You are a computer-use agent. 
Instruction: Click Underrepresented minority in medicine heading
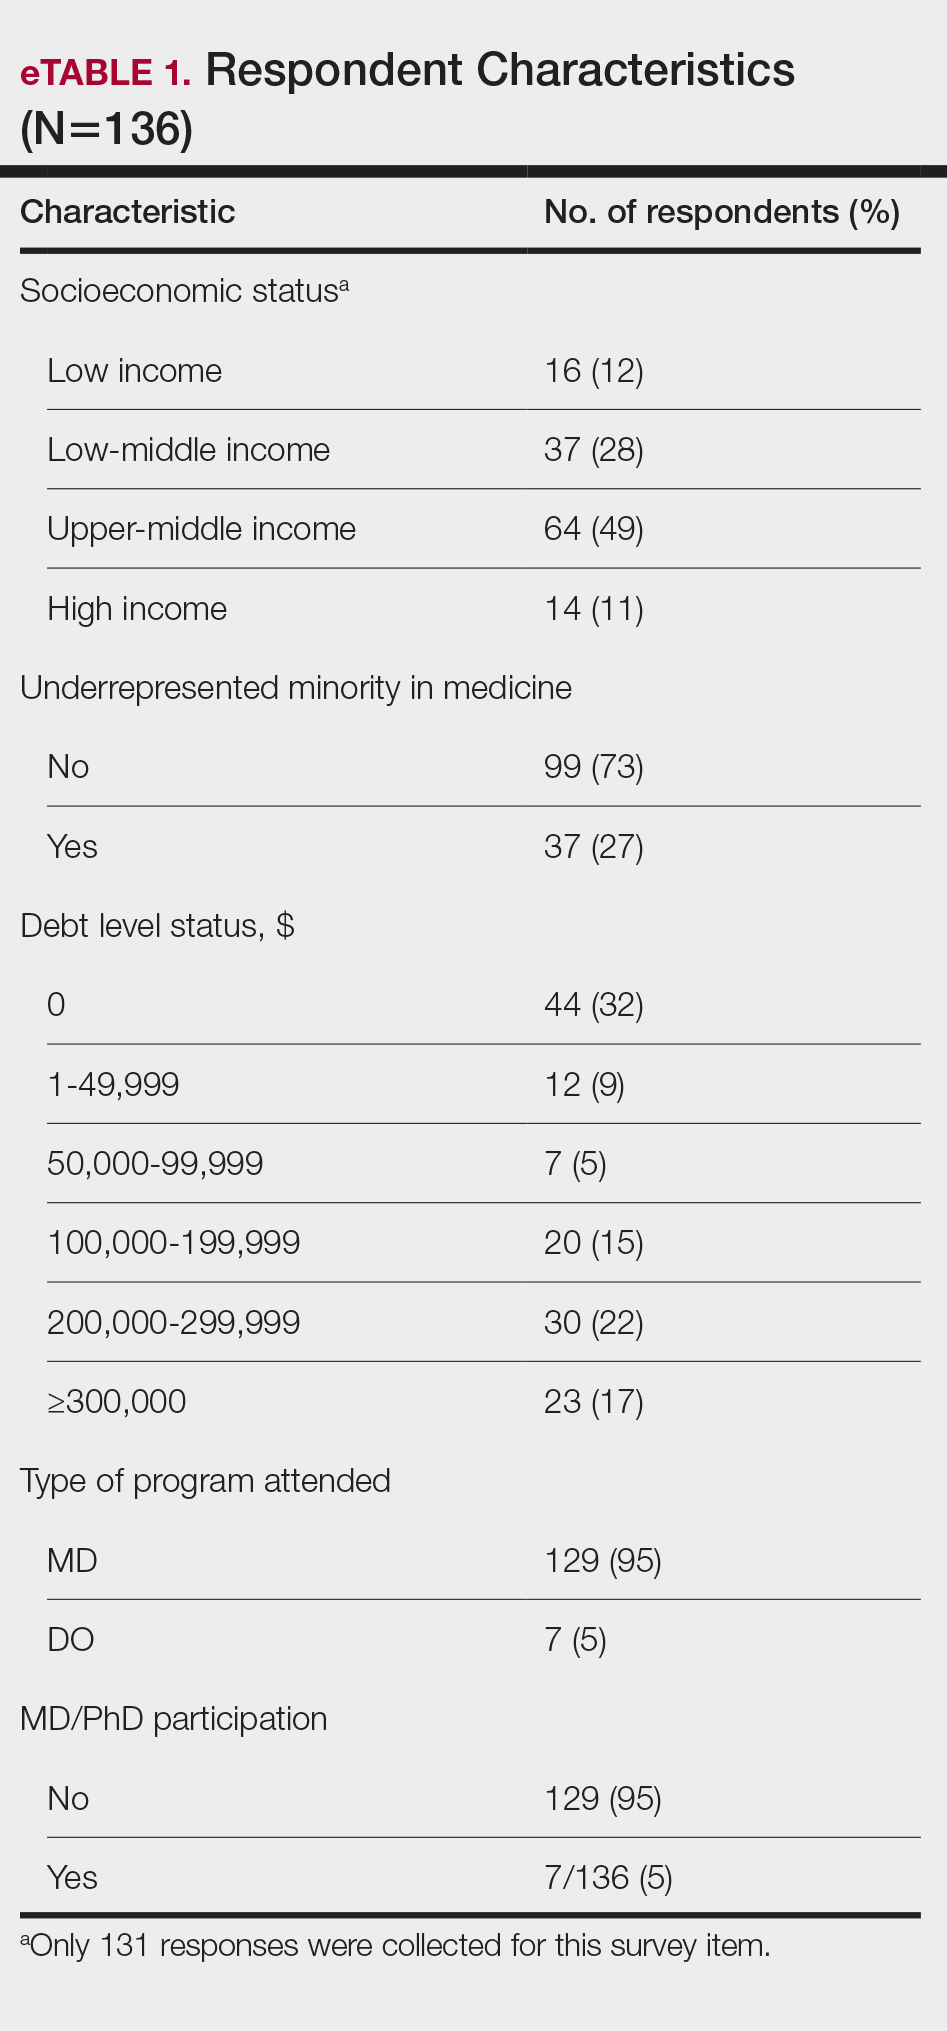click(x=296, y=688)
